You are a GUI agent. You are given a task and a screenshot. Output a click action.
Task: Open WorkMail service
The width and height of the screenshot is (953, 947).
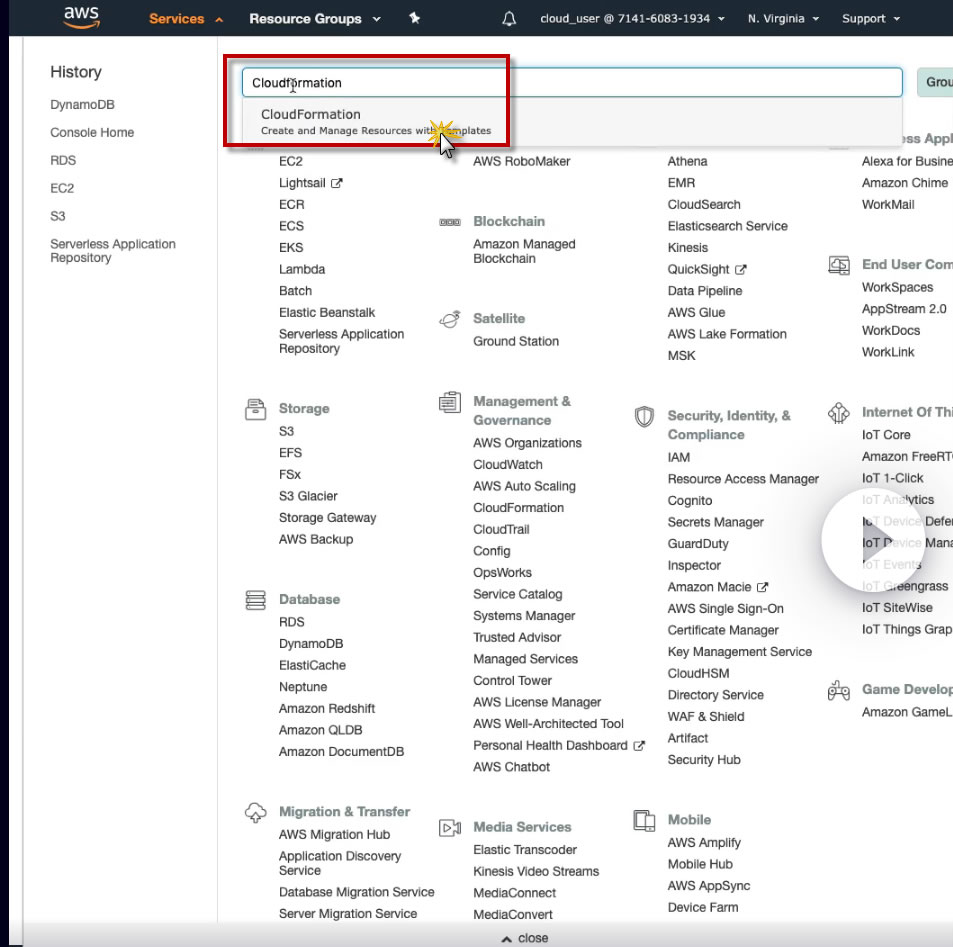887,205
